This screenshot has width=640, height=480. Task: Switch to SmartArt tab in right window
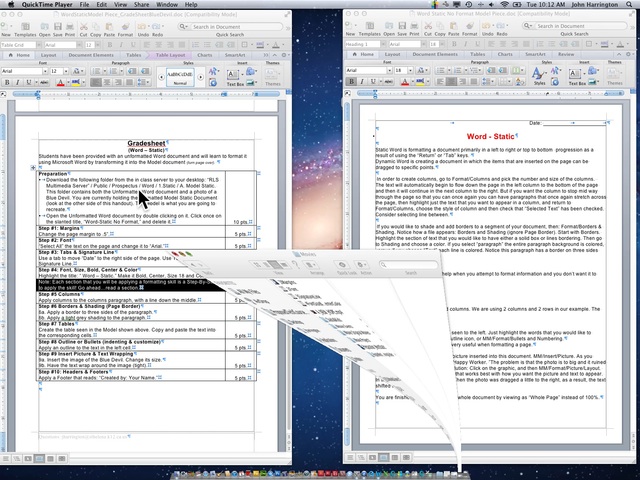(535, 54)
